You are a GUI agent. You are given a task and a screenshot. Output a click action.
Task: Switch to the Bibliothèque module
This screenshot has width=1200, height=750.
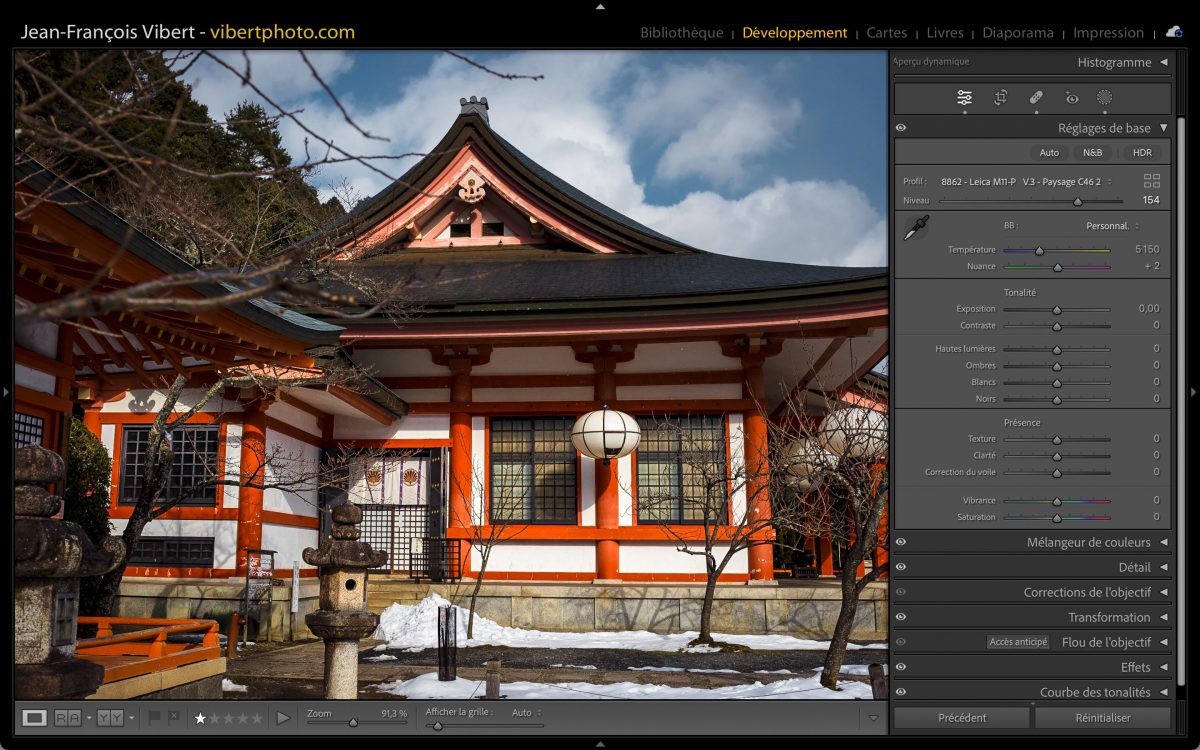click(x=681, y=33)
